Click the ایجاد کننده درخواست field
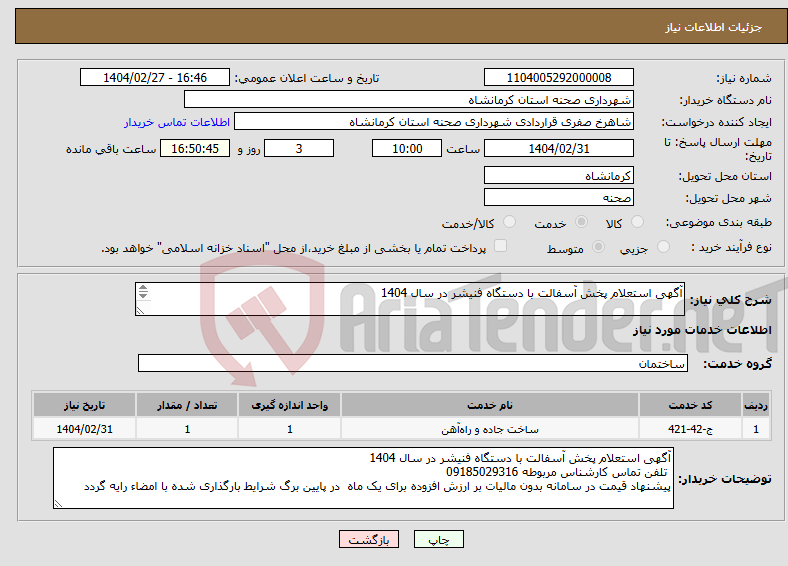 tap(434, 122)
